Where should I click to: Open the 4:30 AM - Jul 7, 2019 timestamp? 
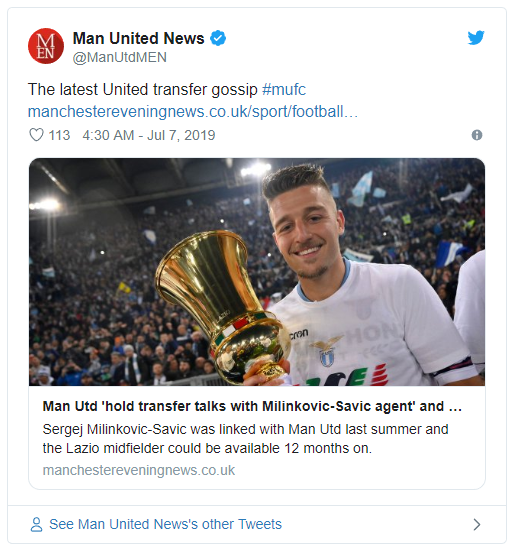pyautogui.click(x=149, y=135)
